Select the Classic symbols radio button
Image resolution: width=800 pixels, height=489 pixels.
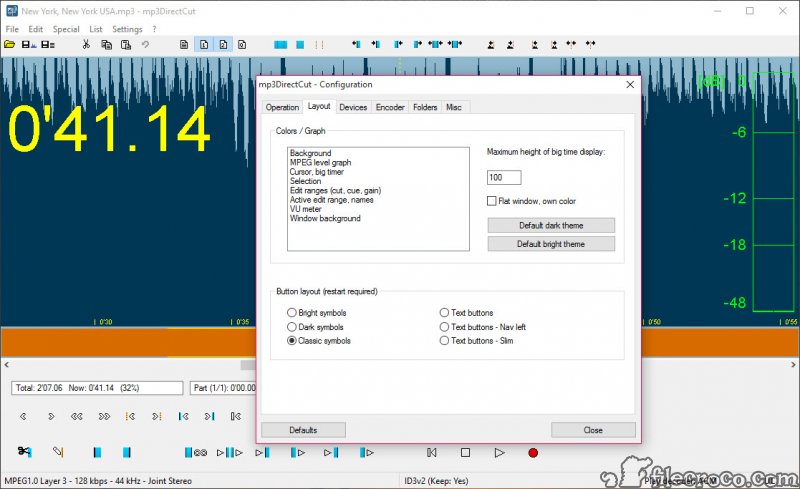click(291, 340)
